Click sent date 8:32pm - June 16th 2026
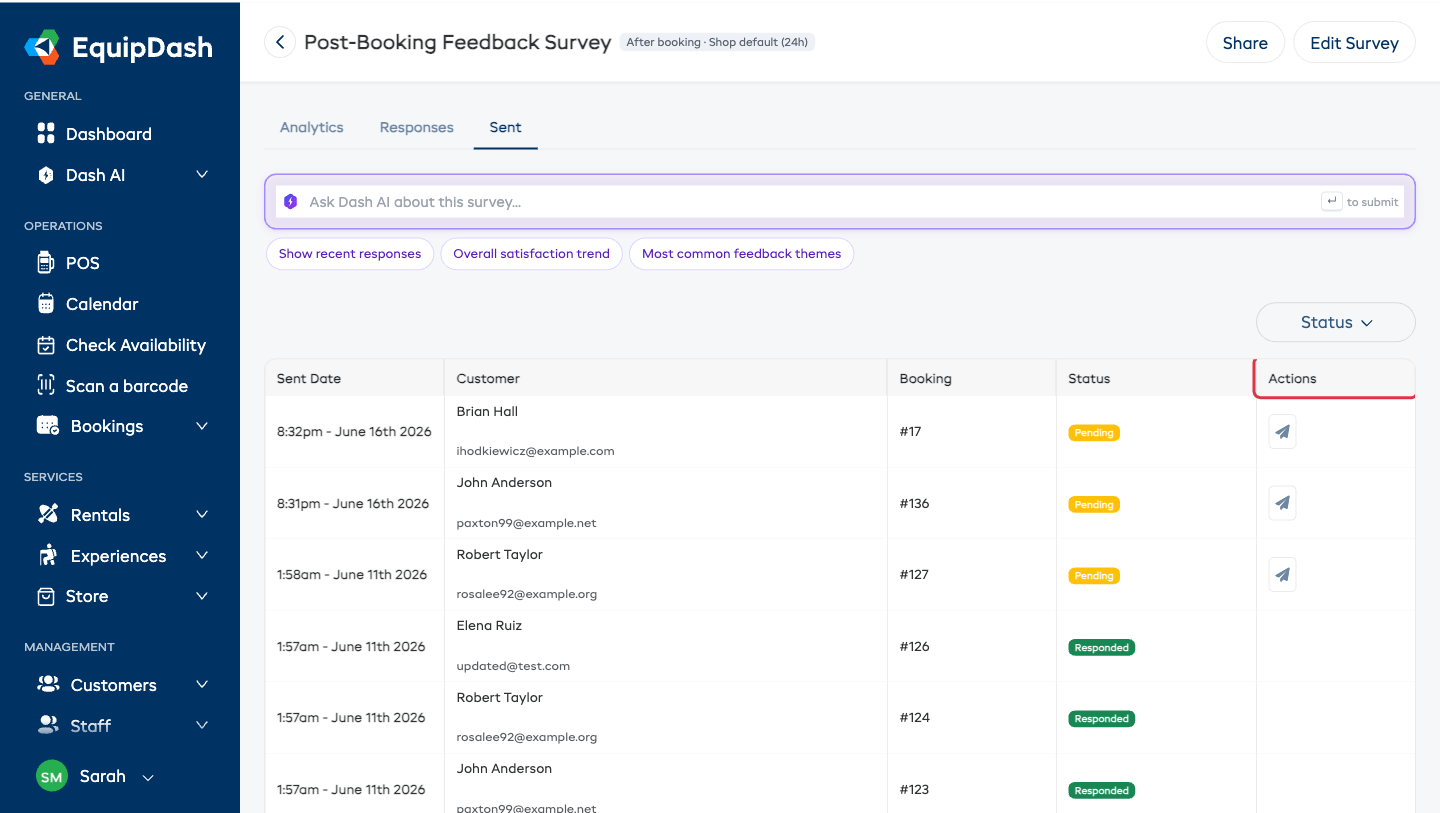The width and height of the screenshot is (1440, 813). pyautogui.click(x=354, y=432)
